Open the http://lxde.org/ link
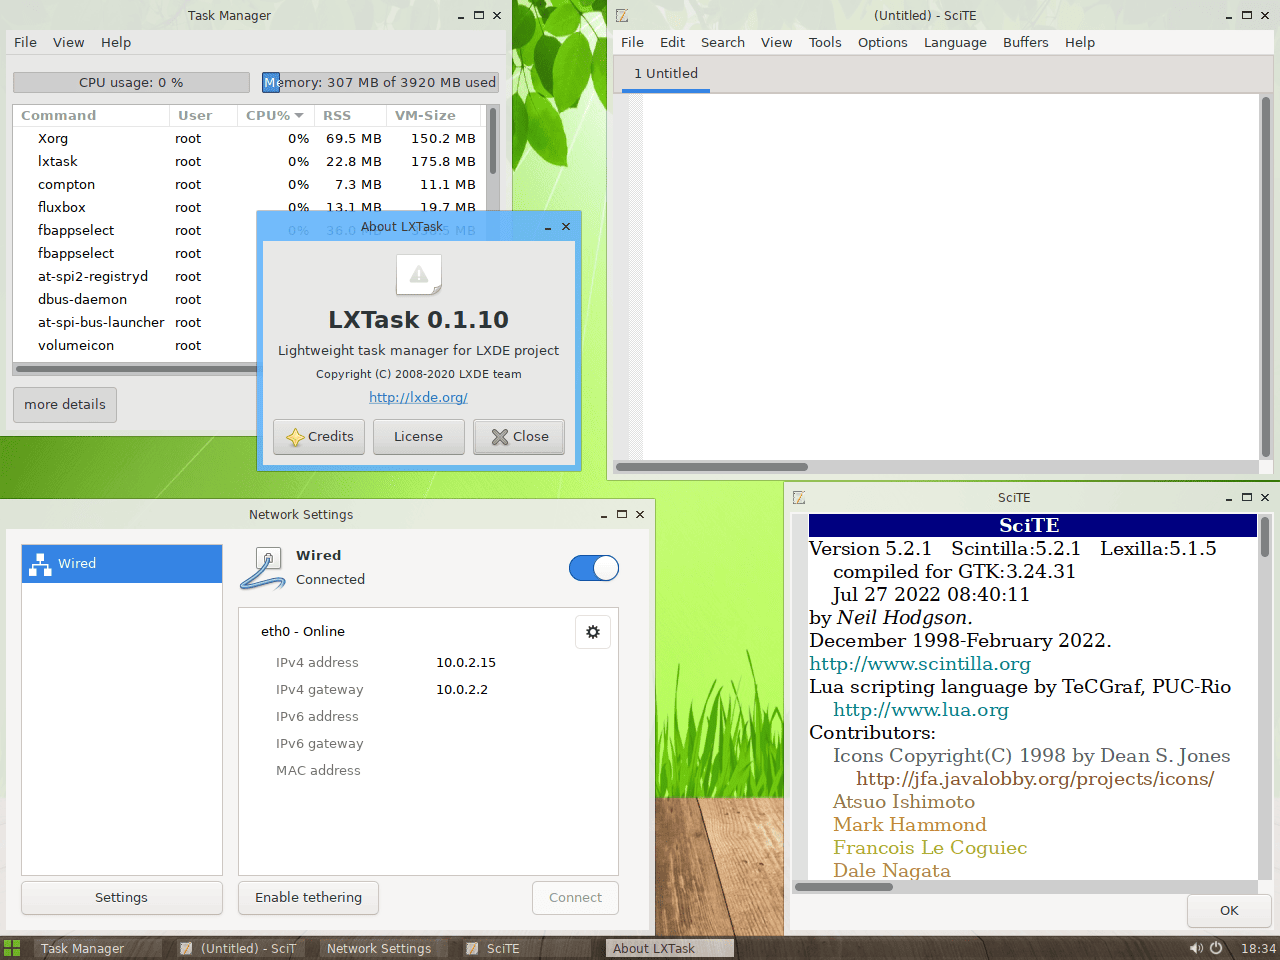The width and height of the screenshot is (1280, 960). point(418,398)
